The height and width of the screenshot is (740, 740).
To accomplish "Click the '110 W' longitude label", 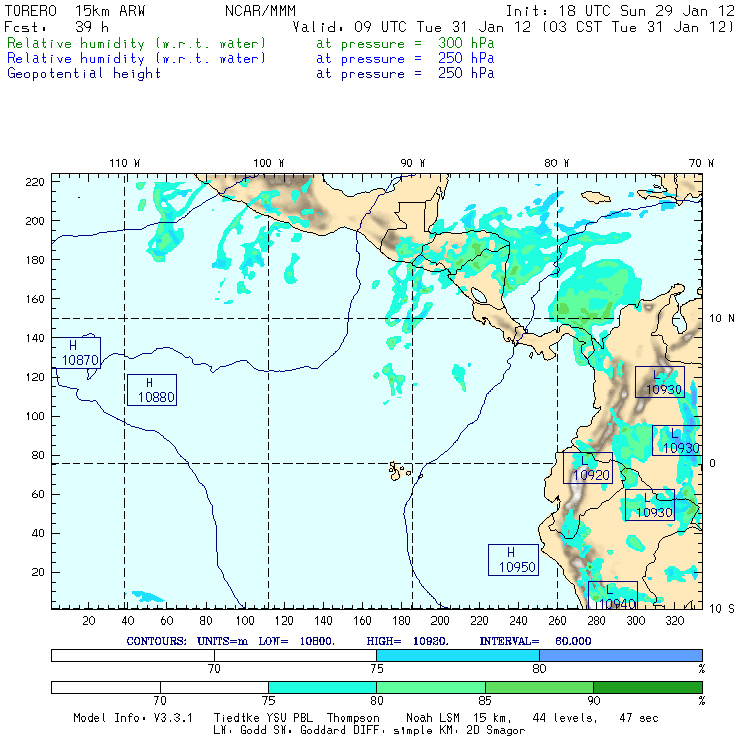I will (x=125, y=163).
